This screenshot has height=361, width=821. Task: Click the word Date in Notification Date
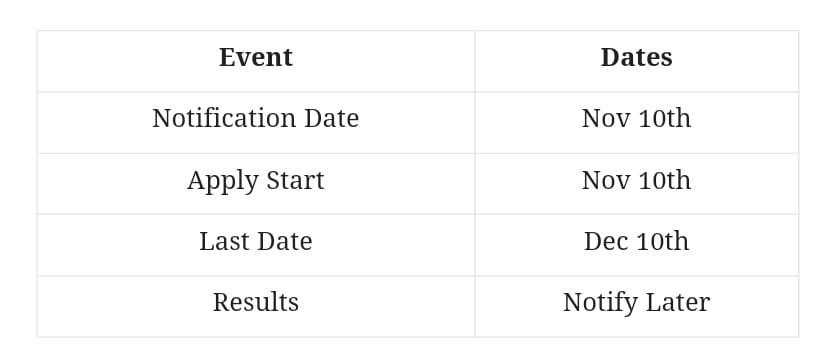click(332, 118)
